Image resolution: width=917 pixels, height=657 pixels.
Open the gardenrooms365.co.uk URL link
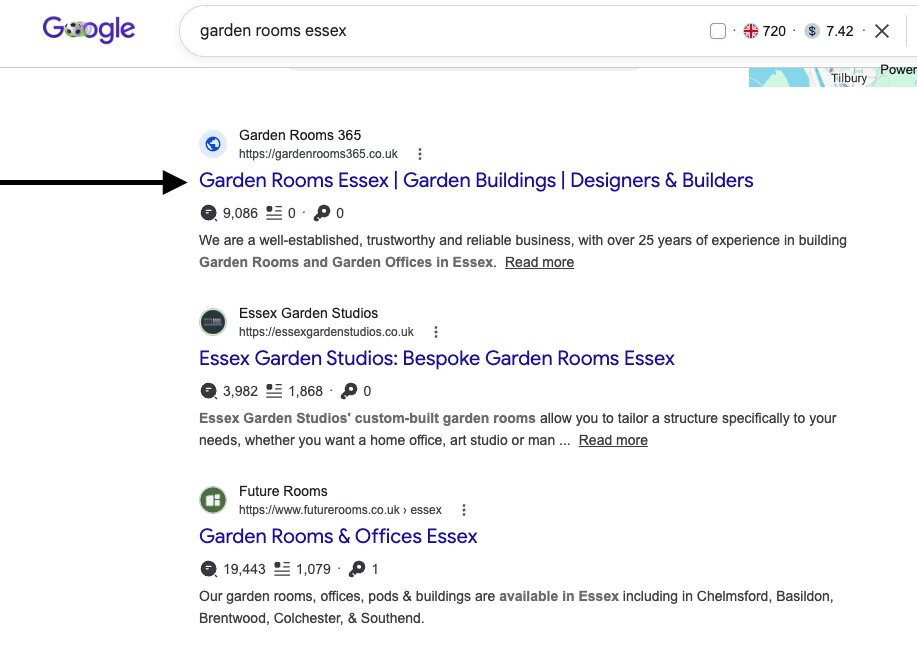[318, 154]
